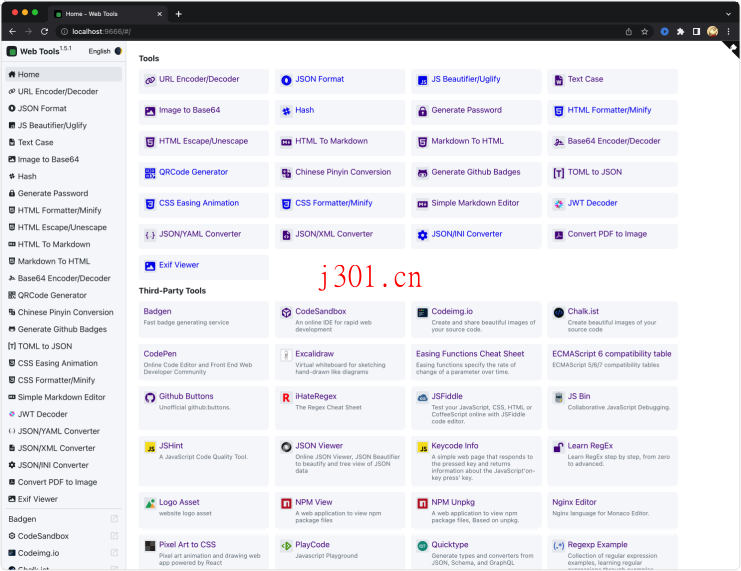
Task: Click the Image to Base64 card icon
Action: 150,111
